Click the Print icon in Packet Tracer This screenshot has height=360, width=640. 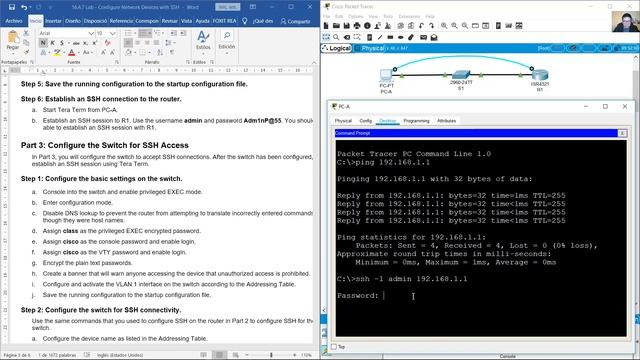tap(357, 26)
